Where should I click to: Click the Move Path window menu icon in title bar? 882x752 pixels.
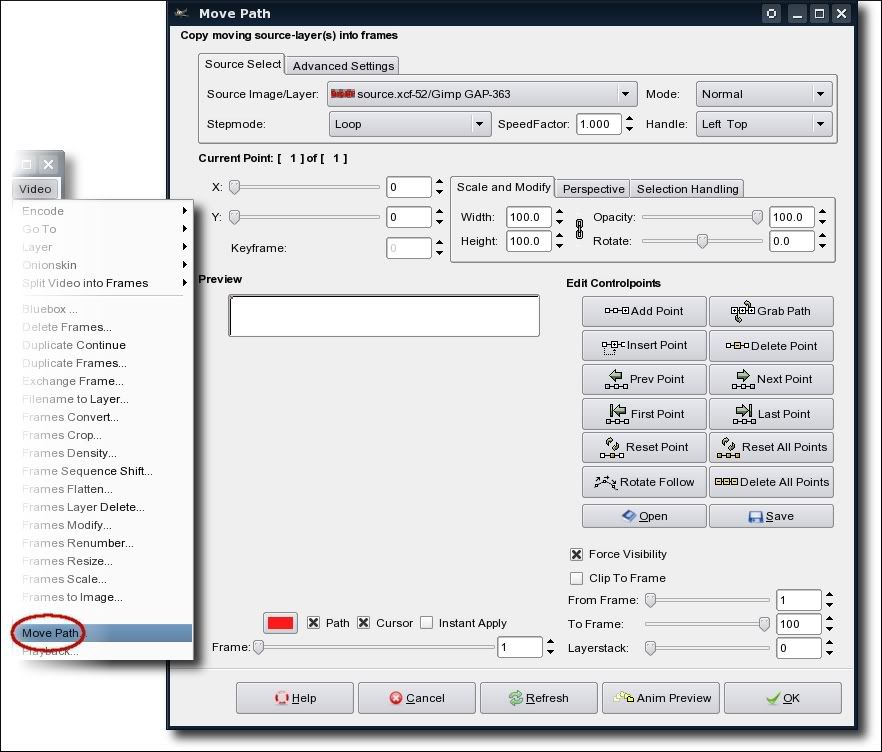(x=182, y=13)
